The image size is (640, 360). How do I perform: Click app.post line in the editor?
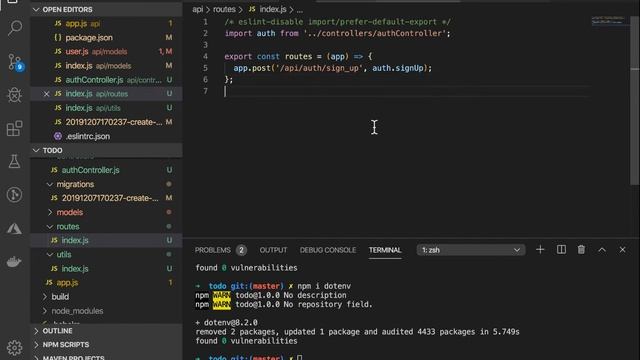332,68
